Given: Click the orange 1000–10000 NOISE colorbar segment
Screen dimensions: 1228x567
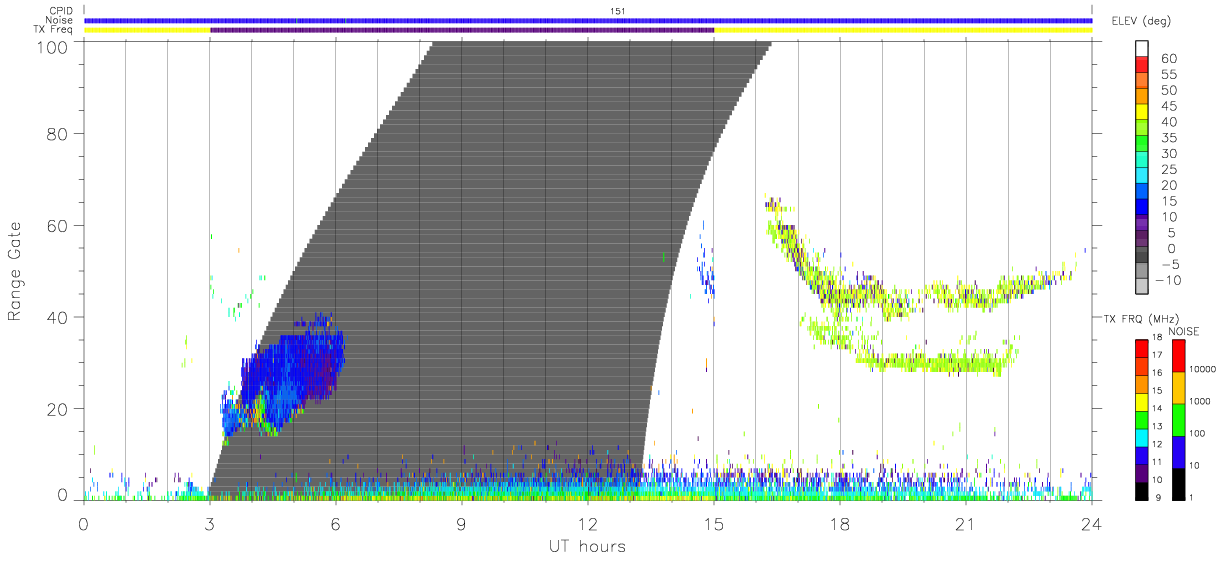Looking at the screenshot, I should pos(1178,388).
